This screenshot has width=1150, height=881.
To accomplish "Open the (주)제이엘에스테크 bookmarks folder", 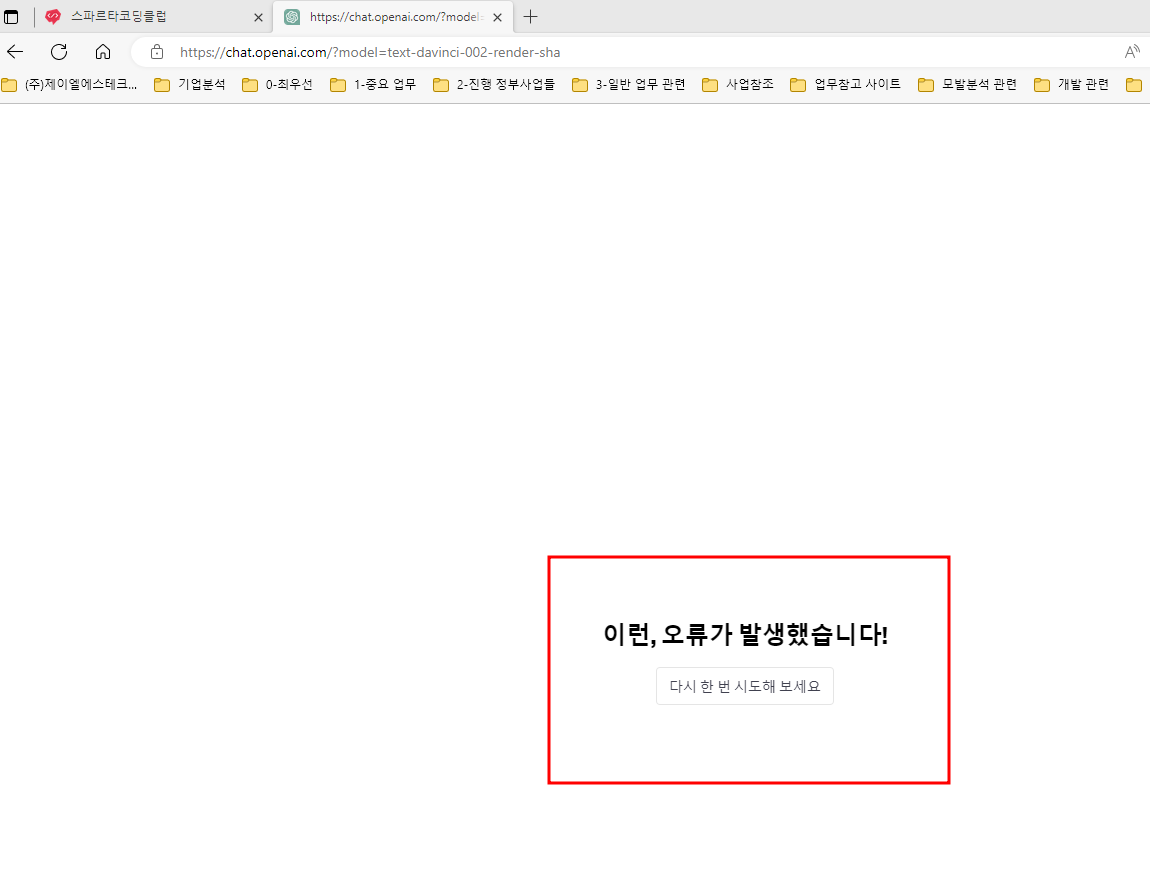I will tap(70, 84).
